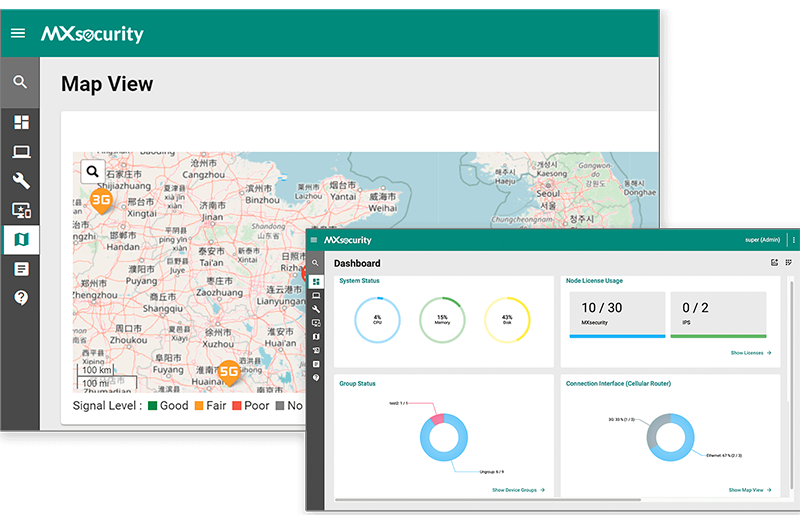This screenshot has width=800, height=524.
Task: Click the Ethernet 67% chart label
Action: pos(724,455)
